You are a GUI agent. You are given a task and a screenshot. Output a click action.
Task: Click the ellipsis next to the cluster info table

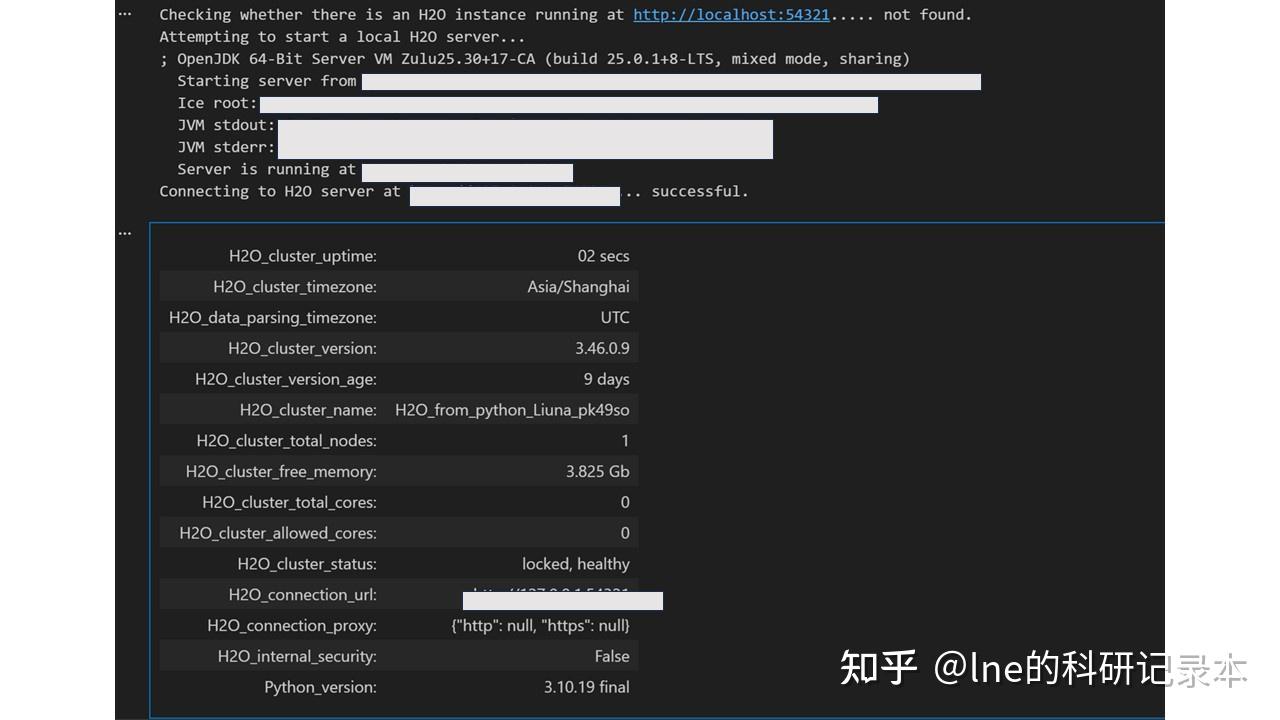click(124, 232)
